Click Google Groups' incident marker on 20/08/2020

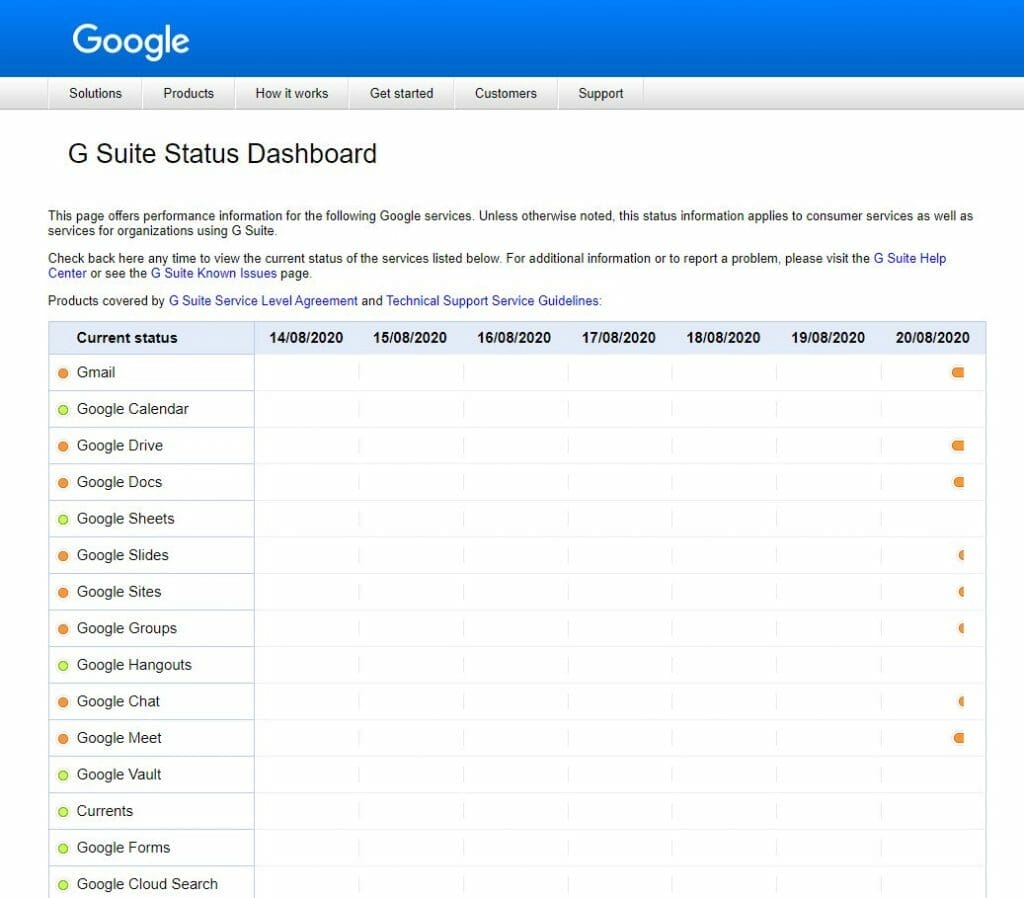962,628
